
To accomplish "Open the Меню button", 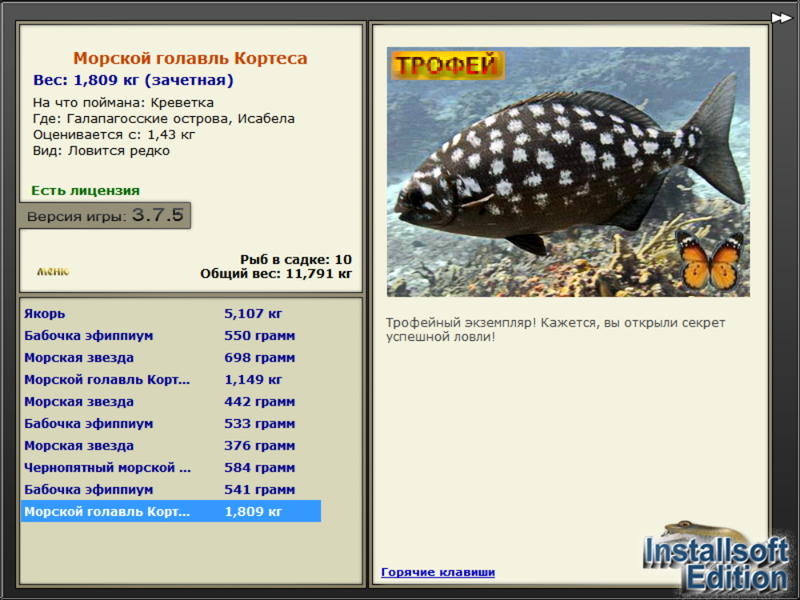I will [53, 271].
